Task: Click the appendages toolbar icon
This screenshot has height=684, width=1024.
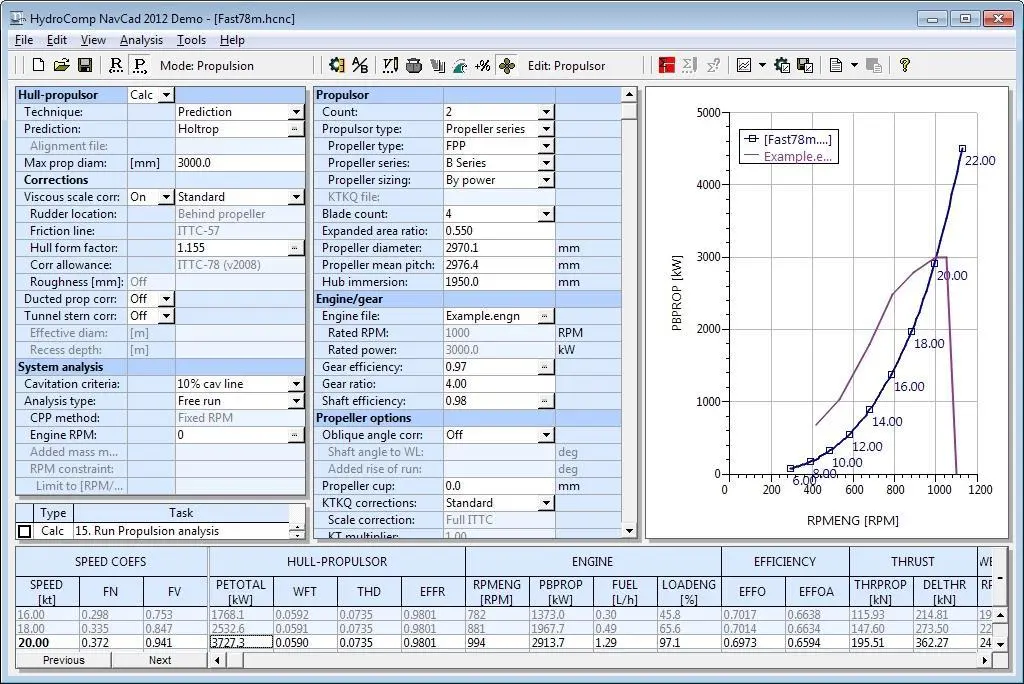Action: [x=437, y=65]
